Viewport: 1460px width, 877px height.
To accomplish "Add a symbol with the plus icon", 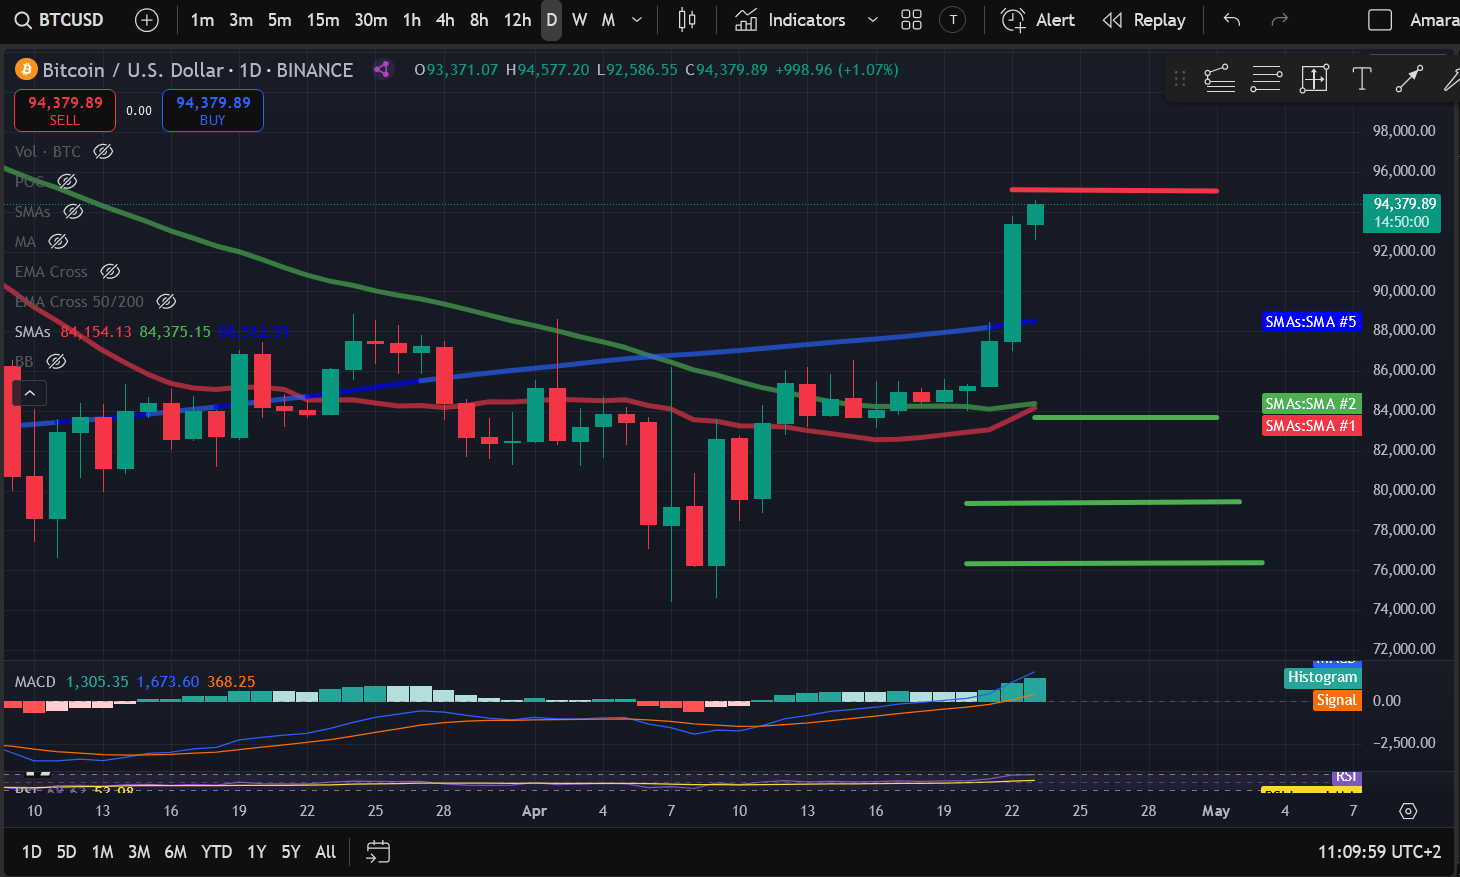I will (147, 20).
